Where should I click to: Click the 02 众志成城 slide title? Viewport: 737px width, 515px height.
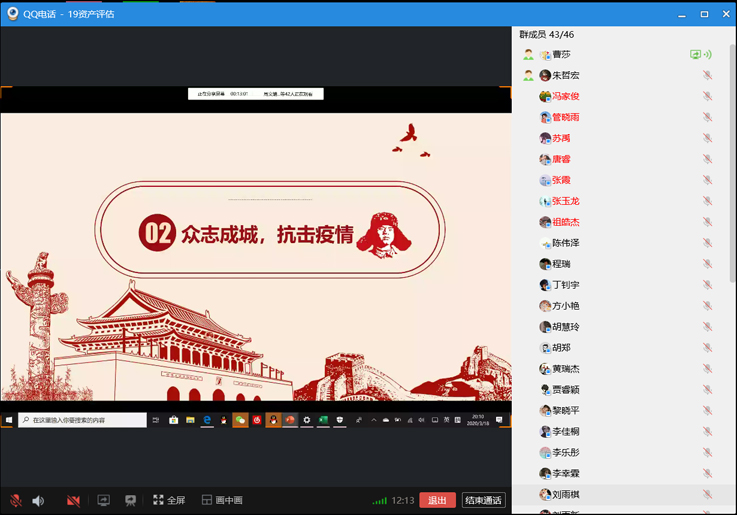coord(267,234)
